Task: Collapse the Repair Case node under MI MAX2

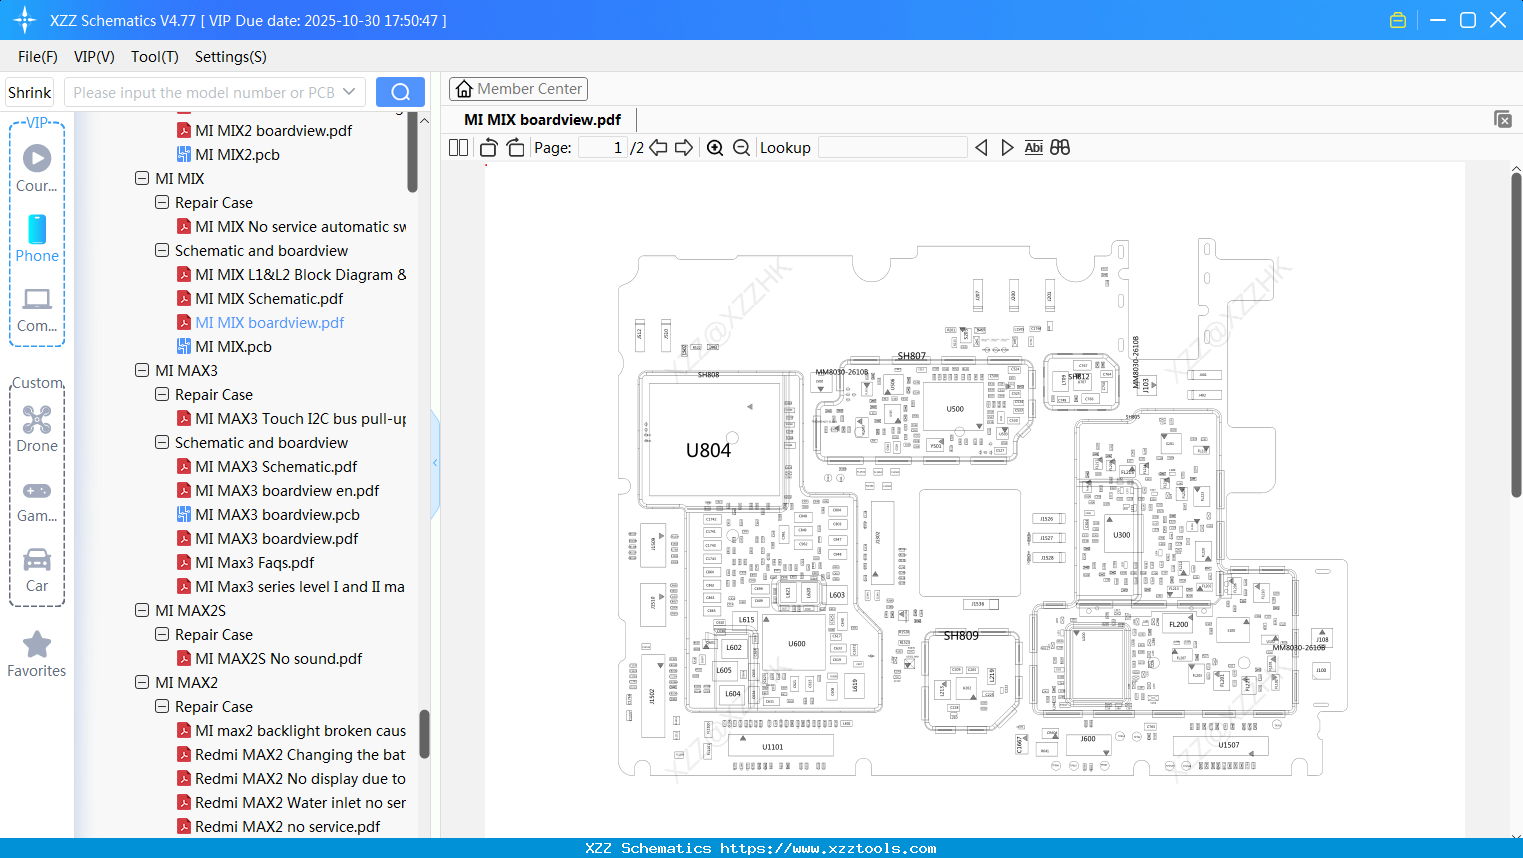Action: (x=162, y=707)
